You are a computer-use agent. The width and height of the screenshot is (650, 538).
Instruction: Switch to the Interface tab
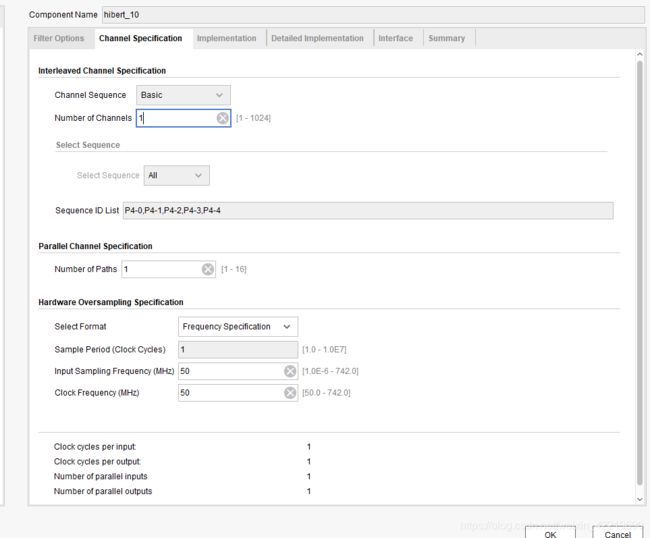tap(395, 38)
